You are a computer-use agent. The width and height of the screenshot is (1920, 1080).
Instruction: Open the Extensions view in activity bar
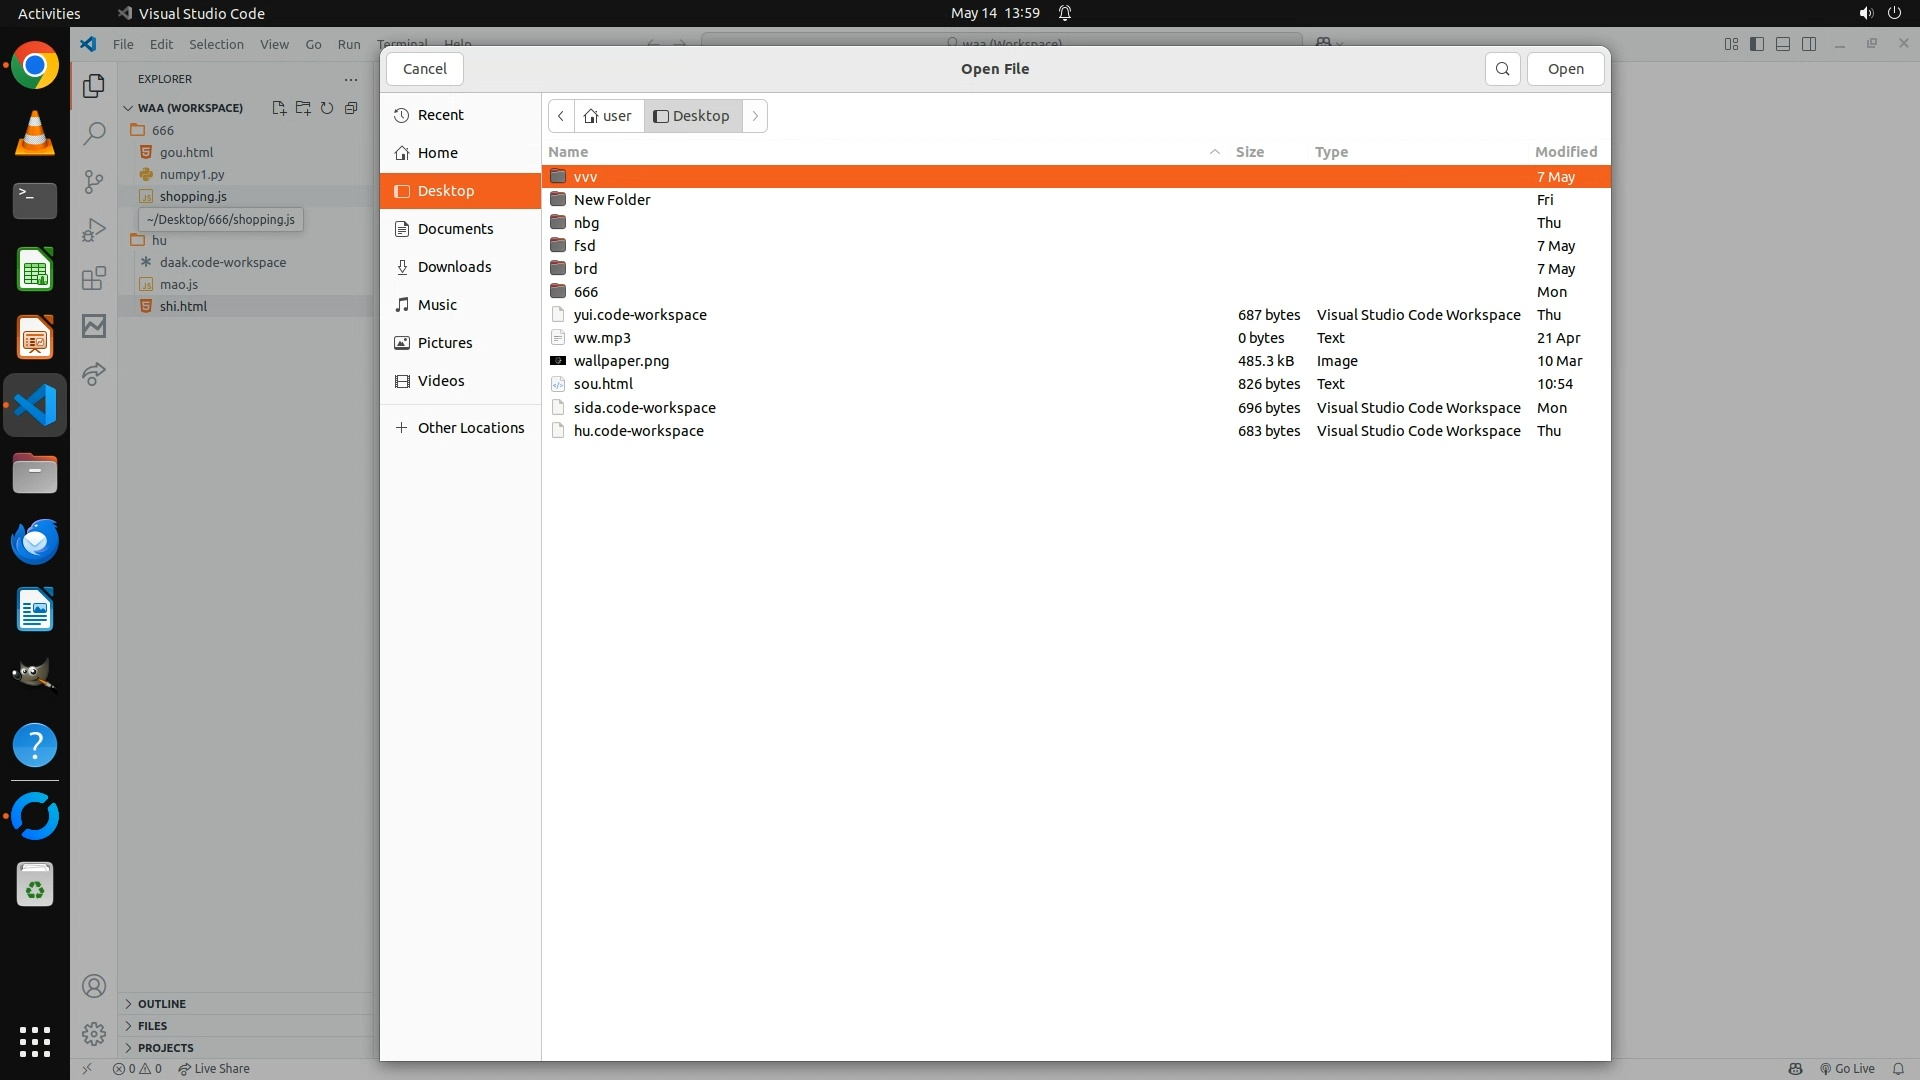tap(94, 278)
